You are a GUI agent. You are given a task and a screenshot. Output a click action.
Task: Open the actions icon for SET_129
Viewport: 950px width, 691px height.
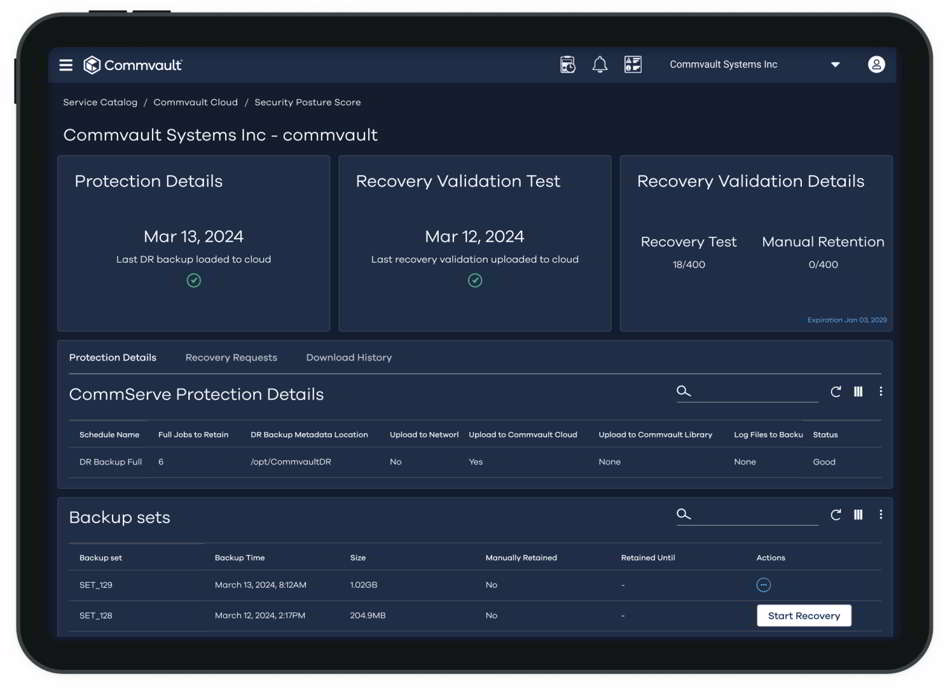tap(763, 585)
